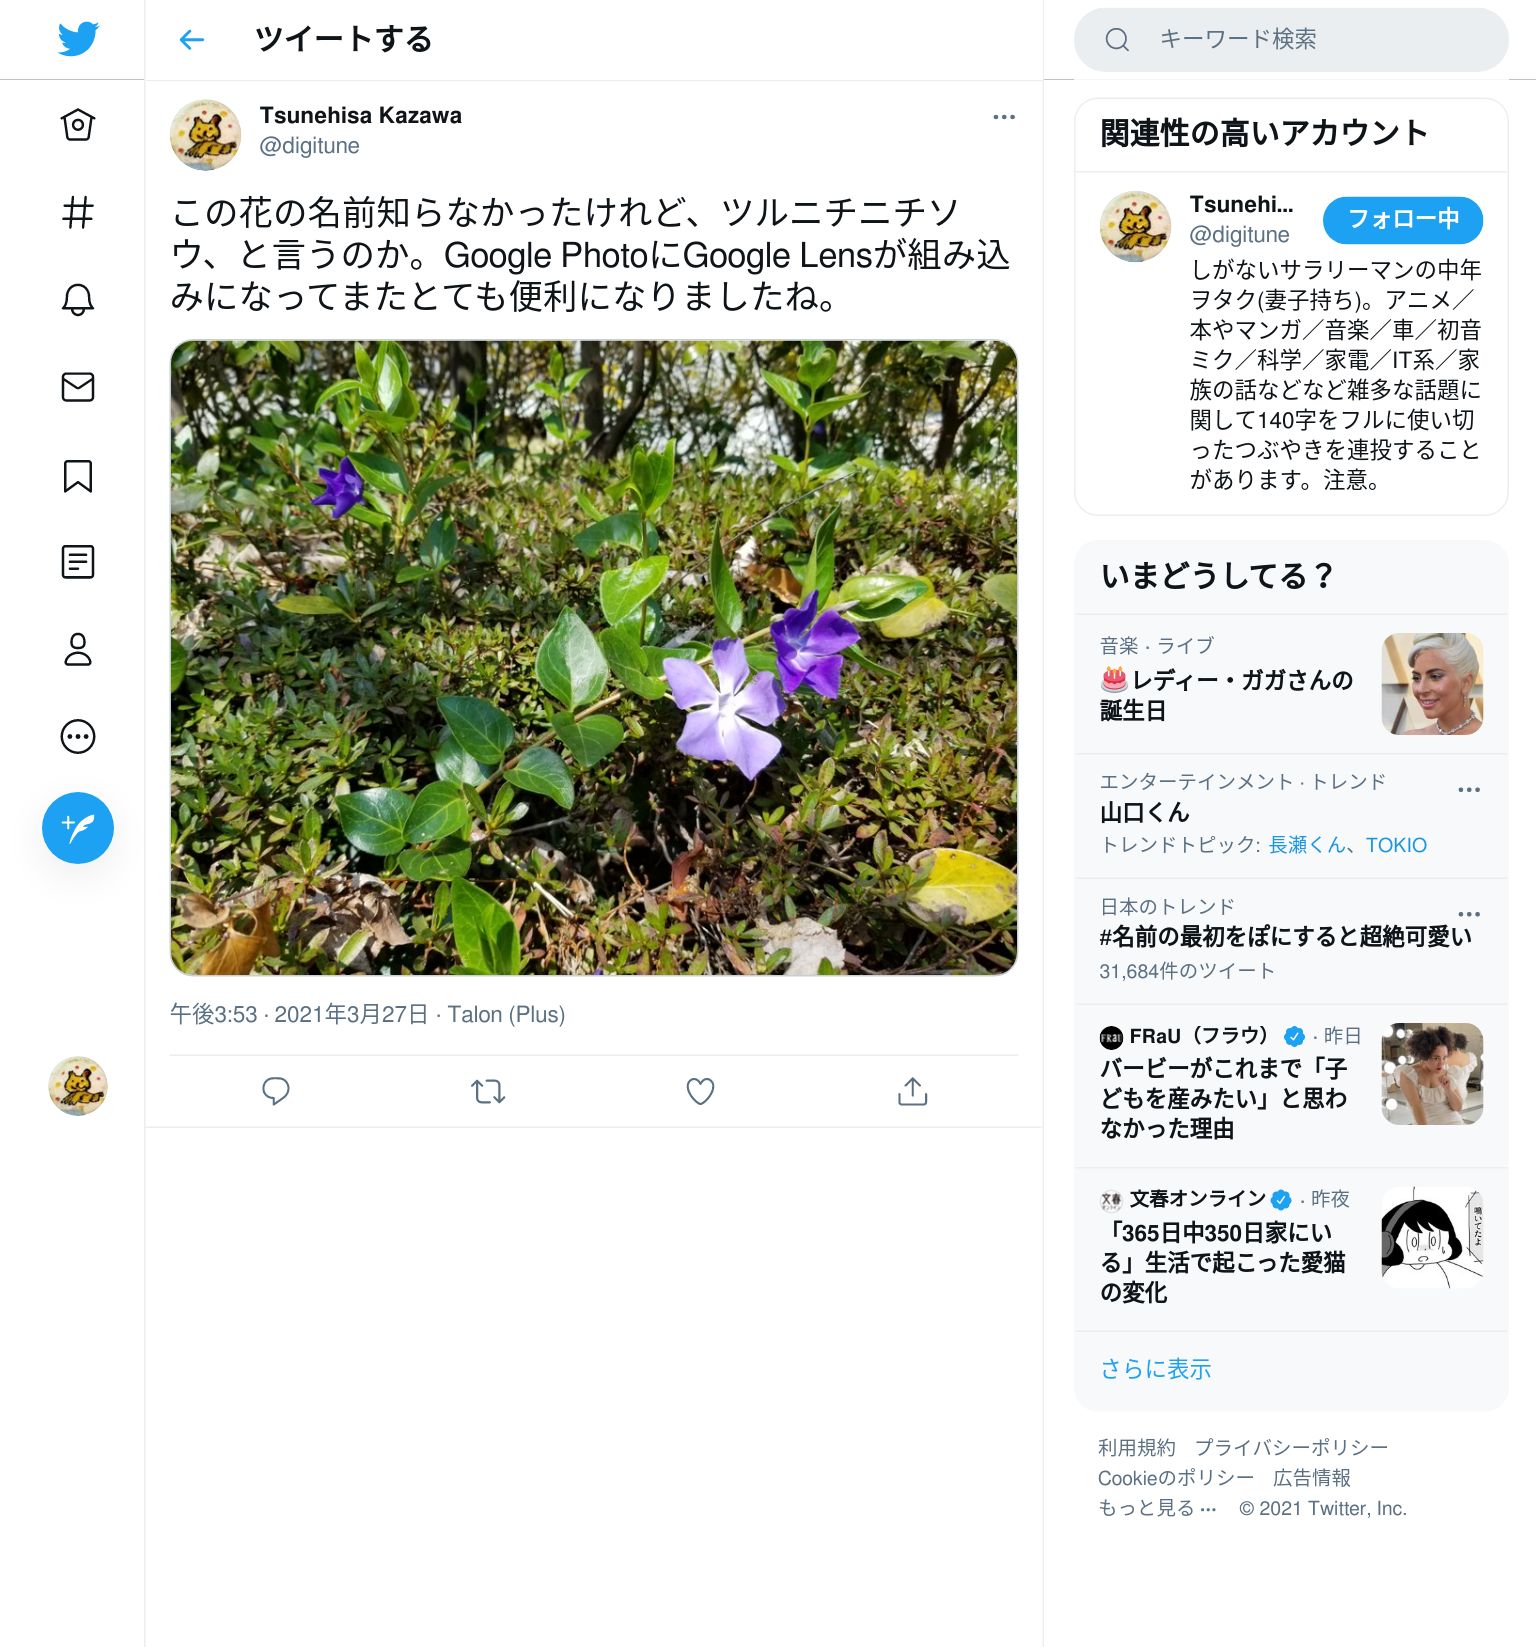Open the Notifications bell icon
This screenshot has width=1536, height=1647.
pos(78,299)
